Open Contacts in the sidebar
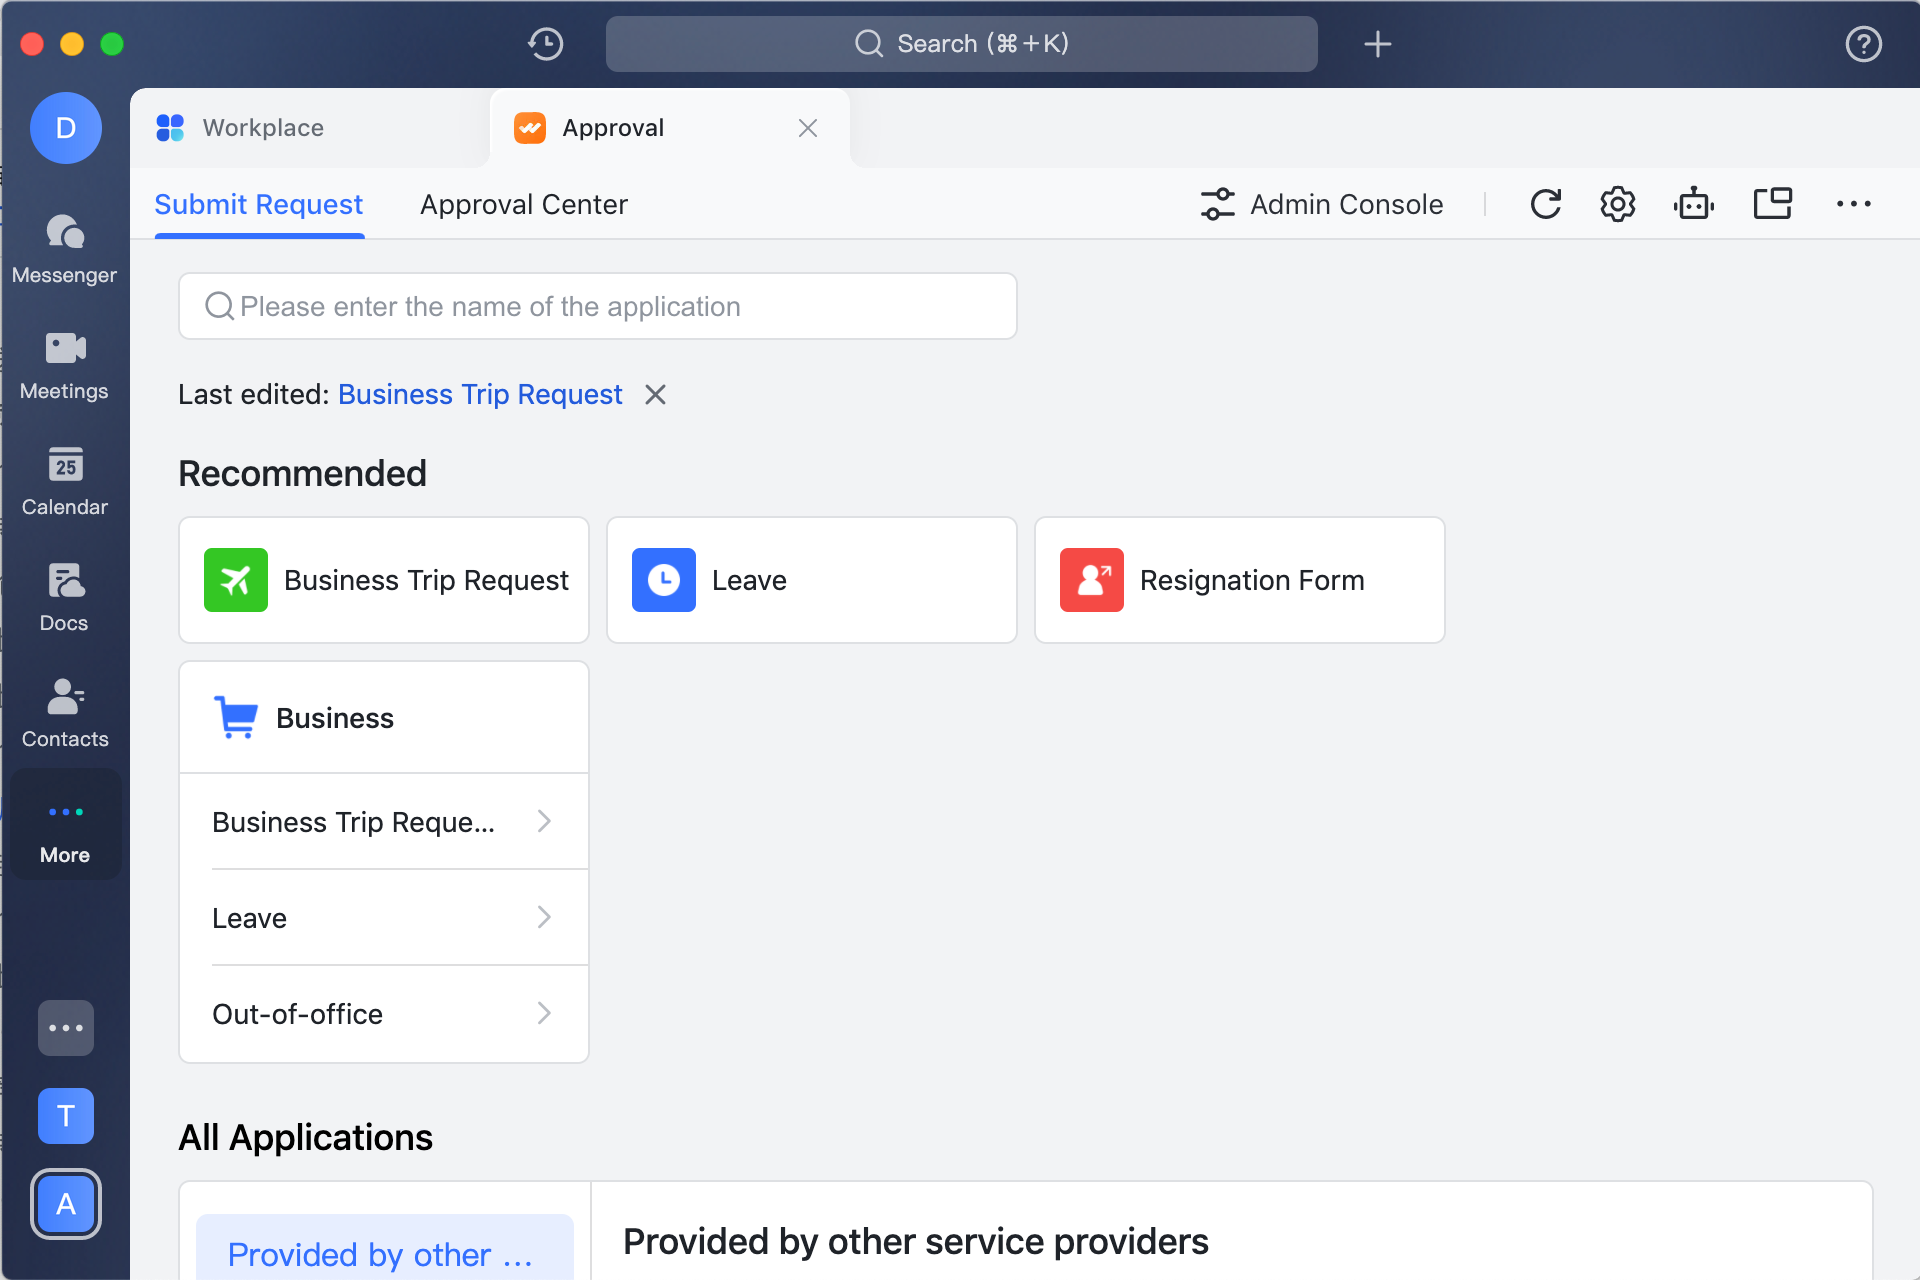The height and width of the screenshot is (1280, 1920). (x=65, y=713)
